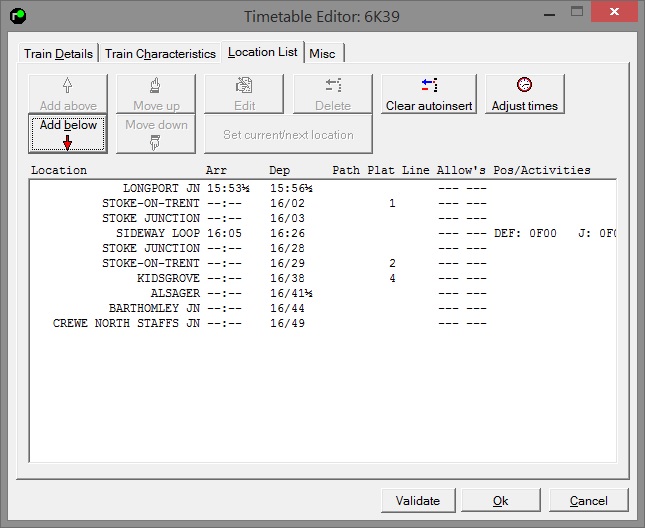This screenshot has height=528, width=645.
Task: Click Set current/next location button
Action: click(x=288, y=134)
